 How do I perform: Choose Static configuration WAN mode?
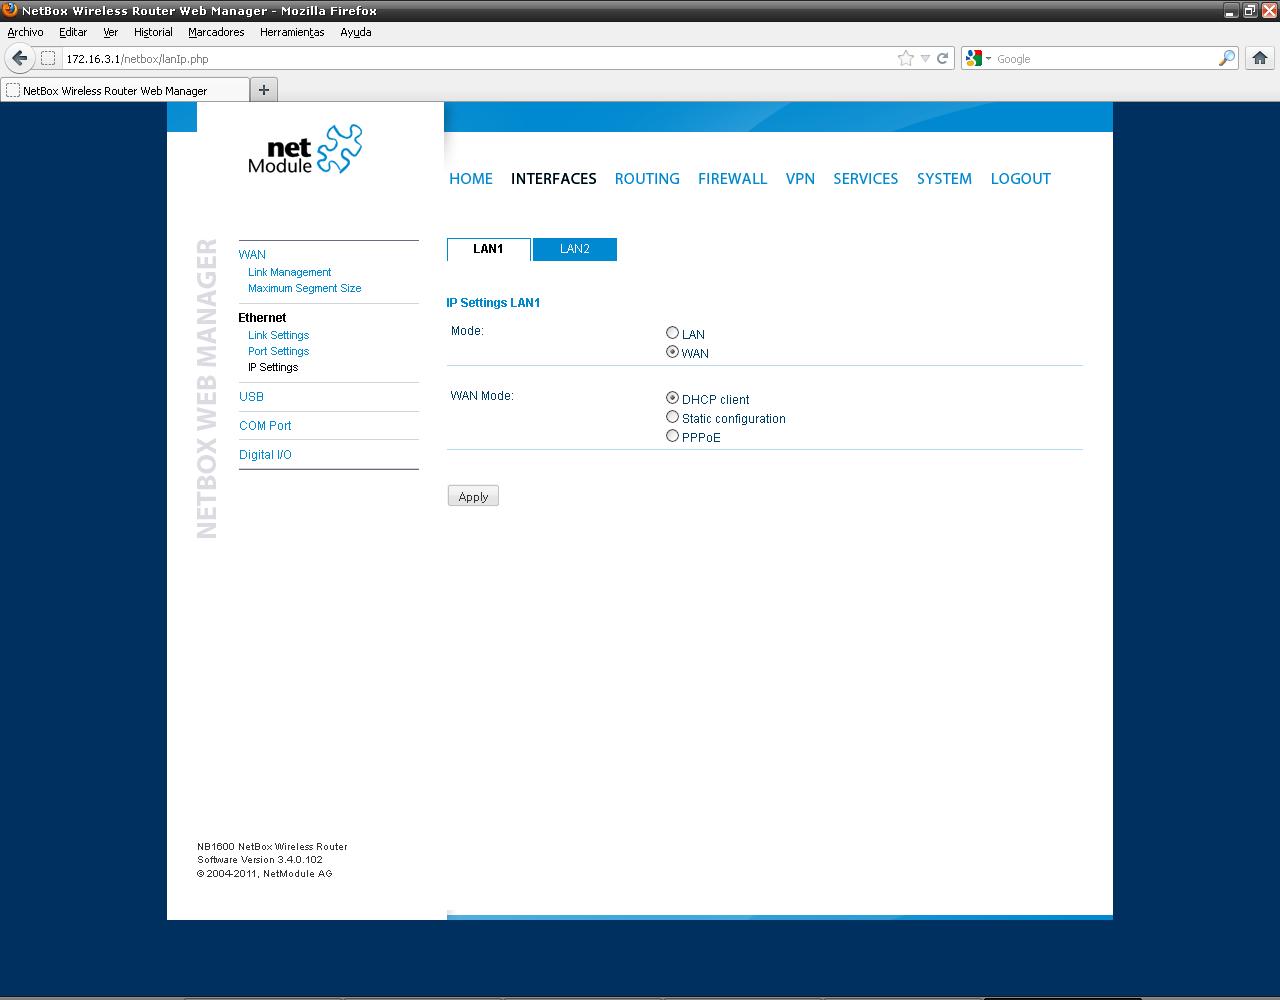672,417
